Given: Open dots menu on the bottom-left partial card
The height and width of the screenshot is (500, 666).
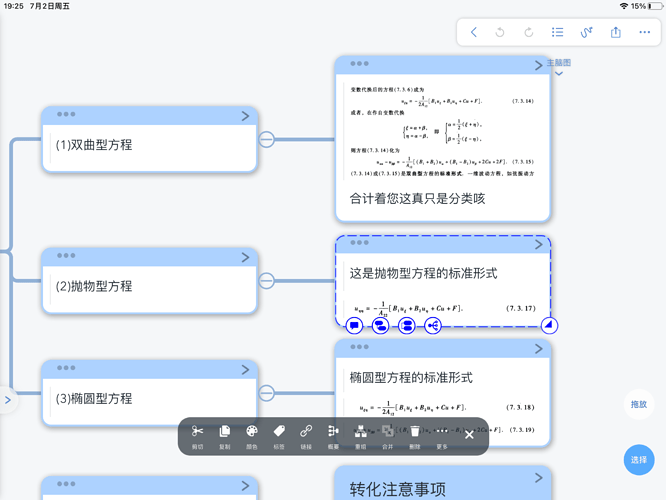Looking at the screenshot, I should [x=66, y=484].
